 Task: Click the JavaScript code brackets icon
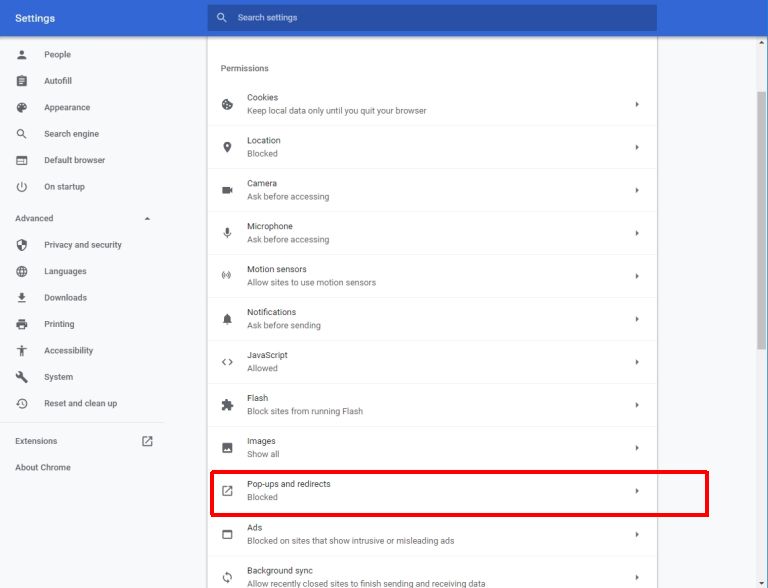pos(227,362)
